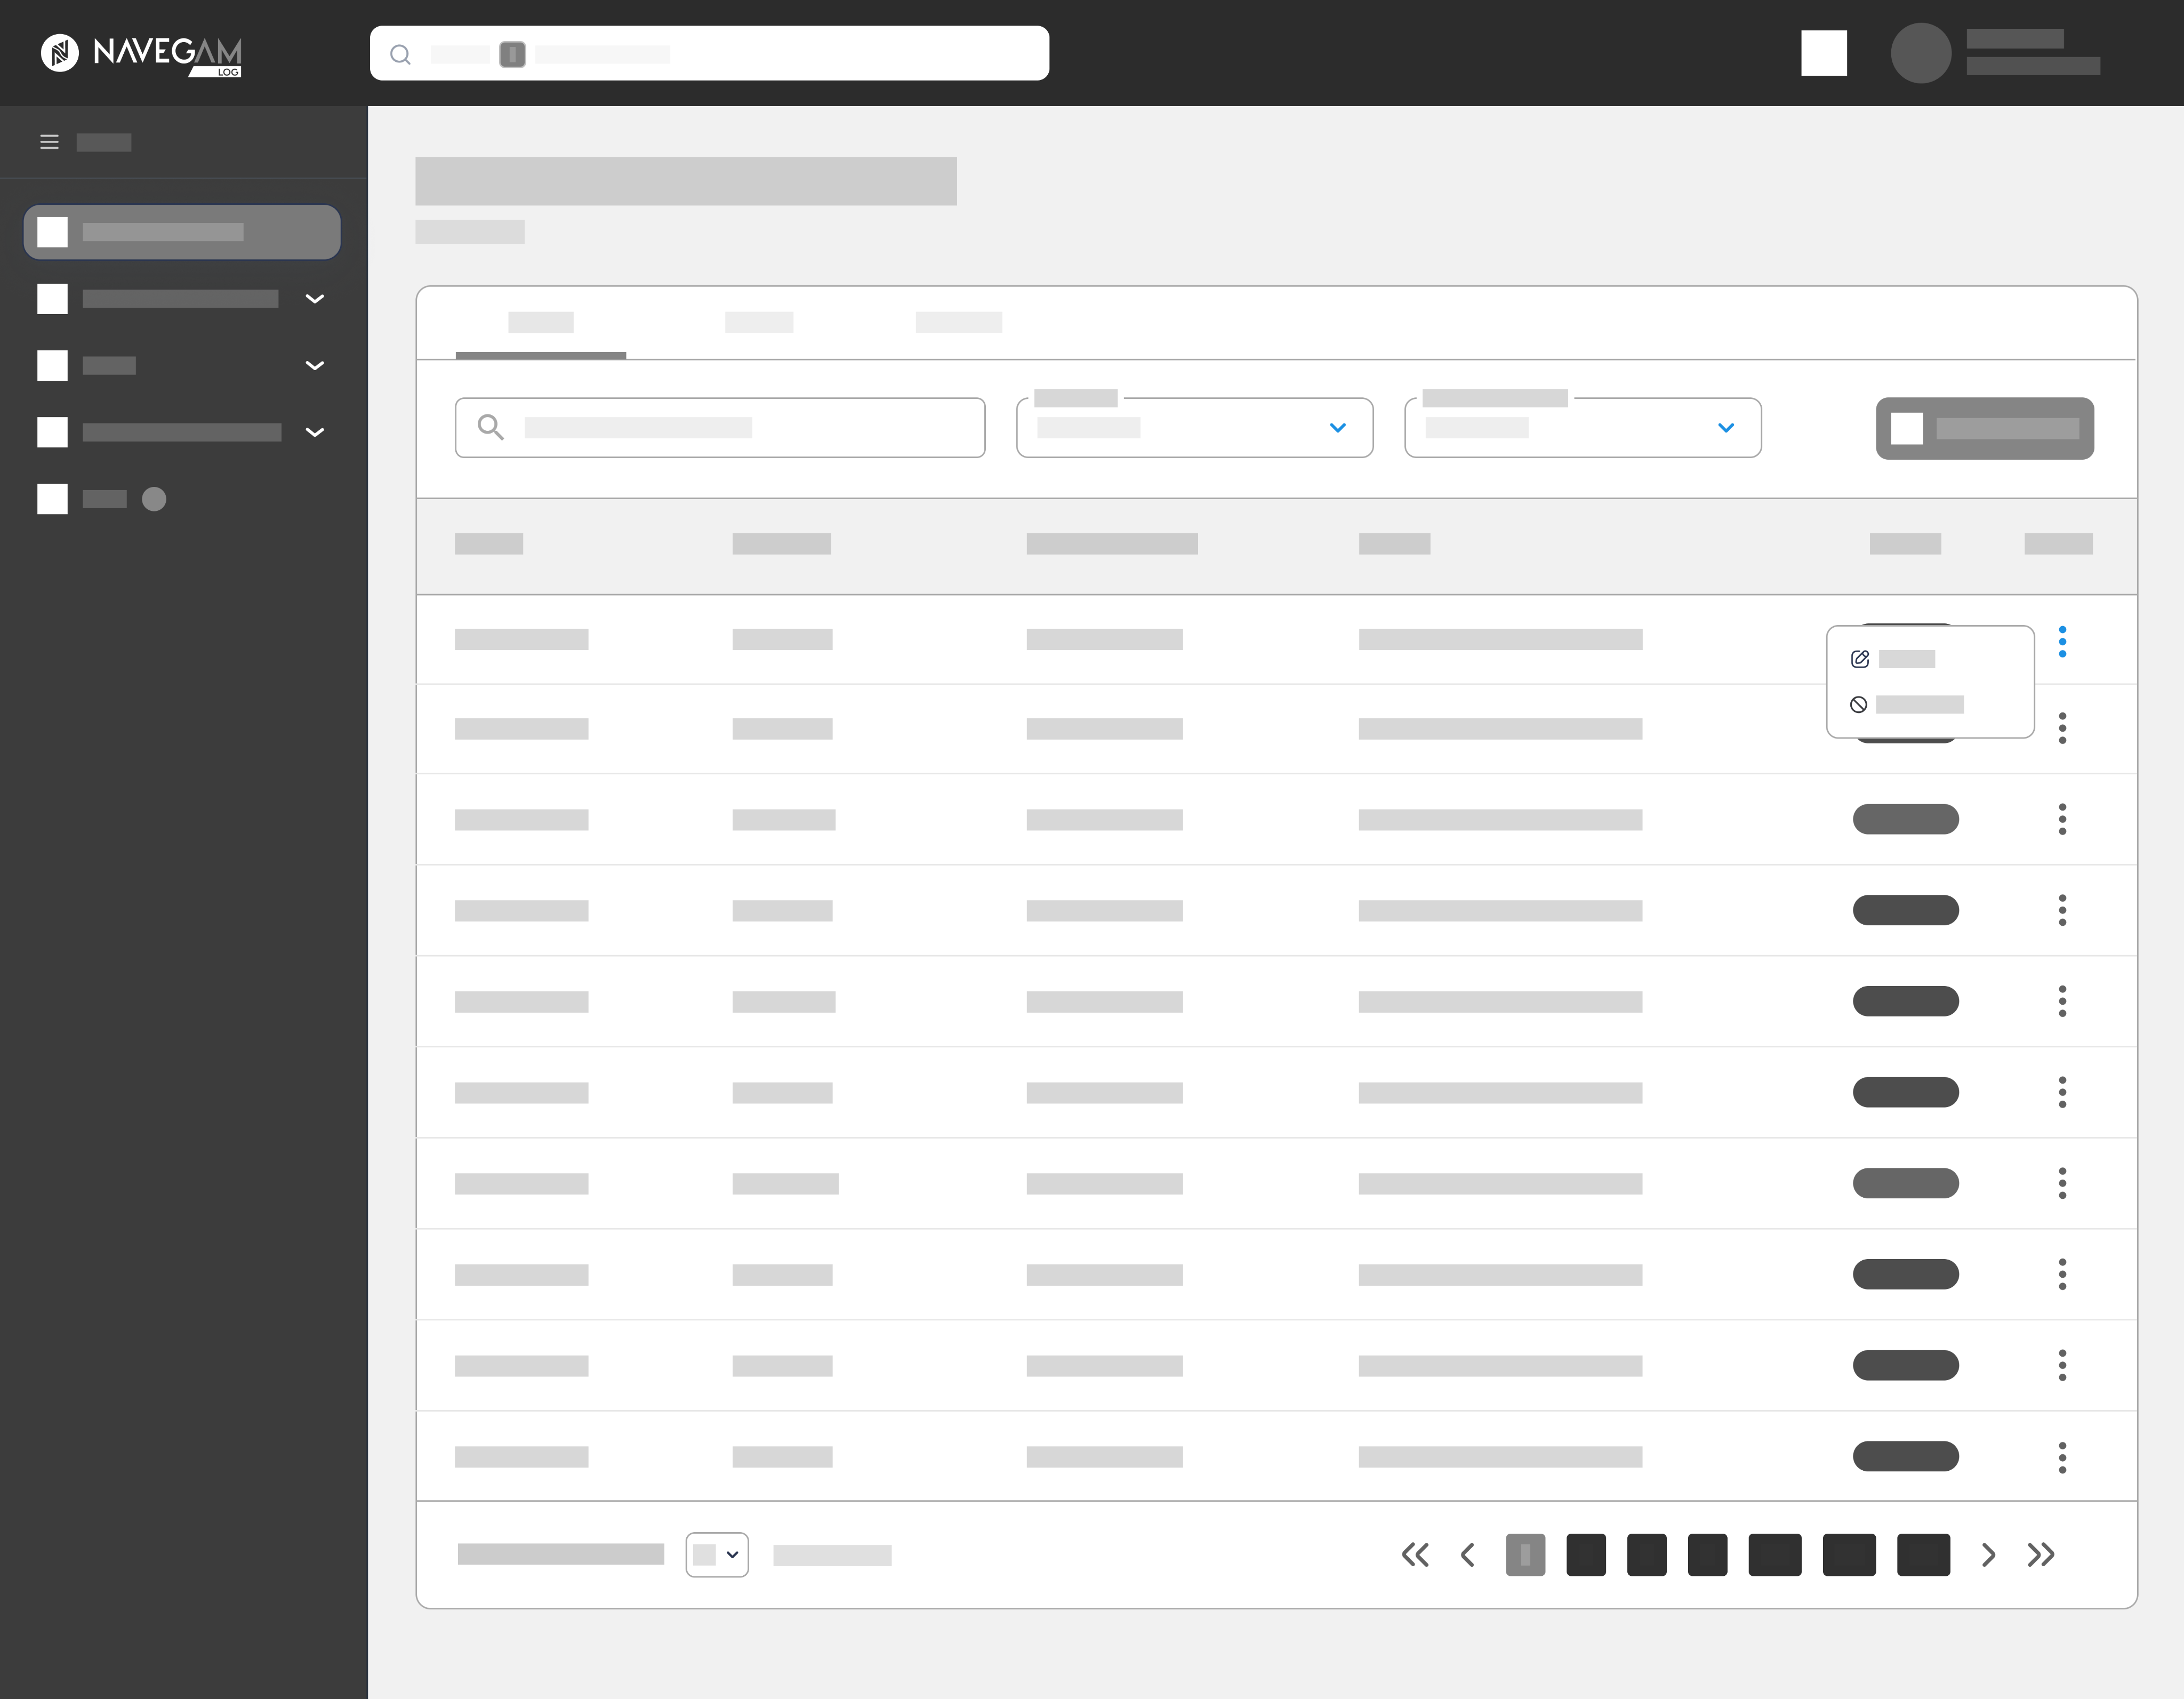Click the Navegam LOG logo
The height and width of the screenshot is (1699, 2184).
140,55
